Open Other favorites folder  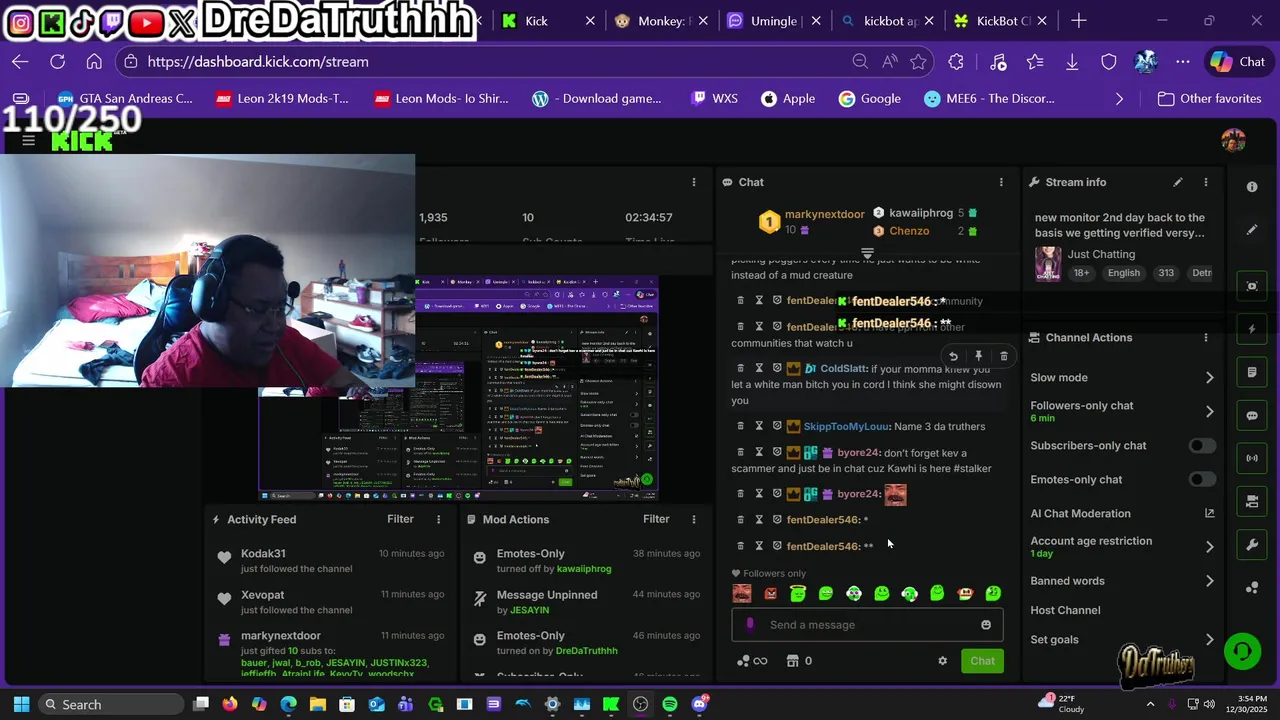(x=1209, y=99)
